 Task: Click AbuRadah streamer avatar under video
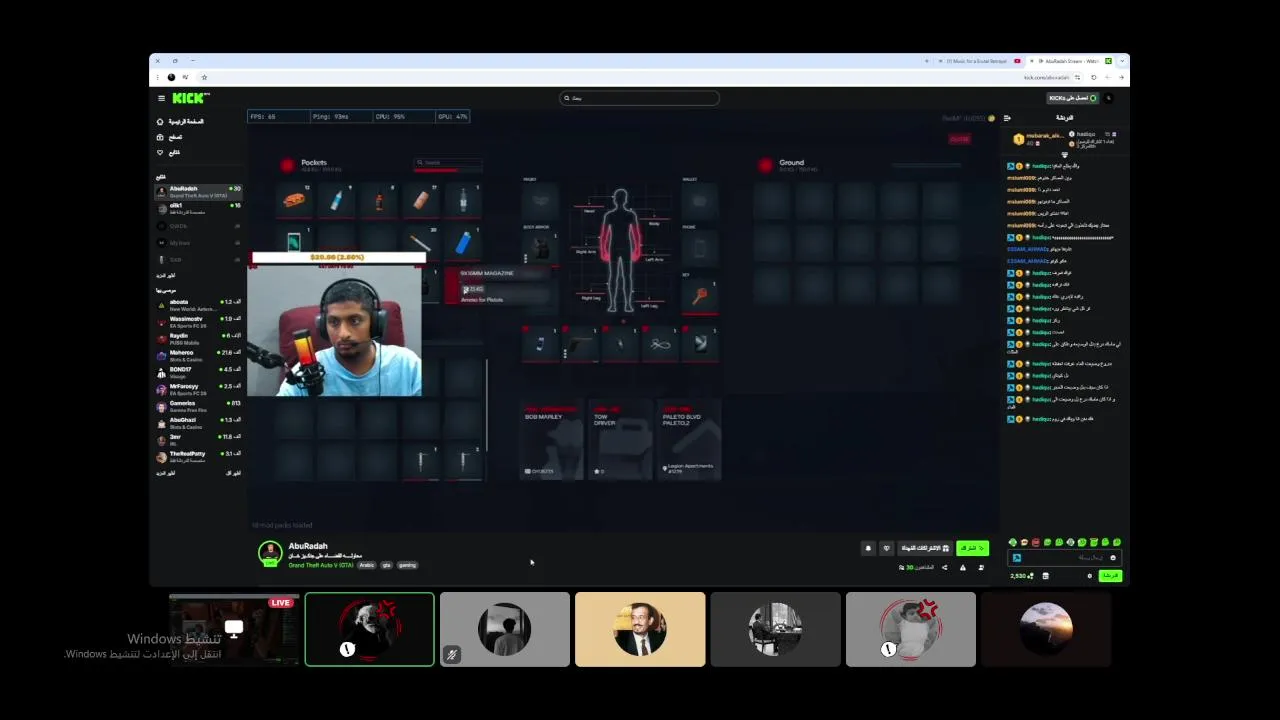tap(270, 553)
